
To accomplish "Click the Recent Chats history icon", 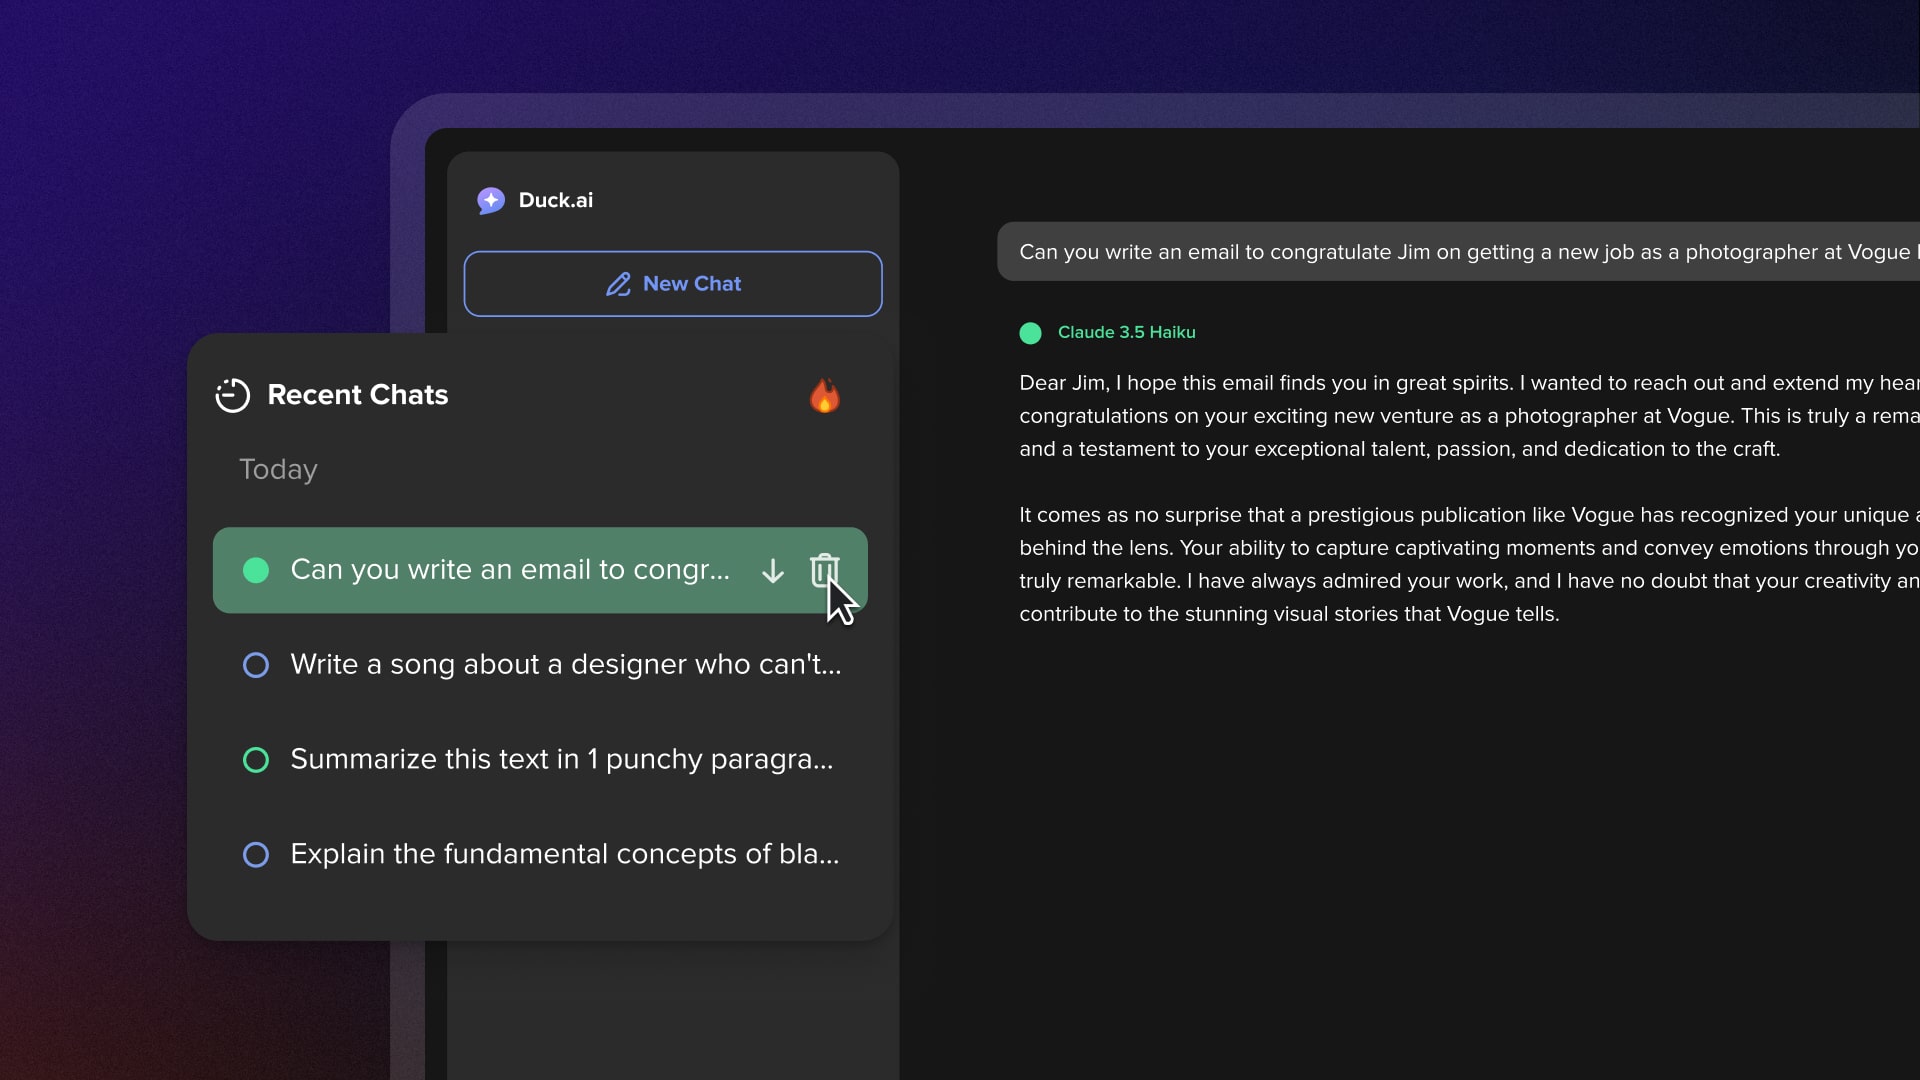I will pyautogui.click(x=233, y=395).
